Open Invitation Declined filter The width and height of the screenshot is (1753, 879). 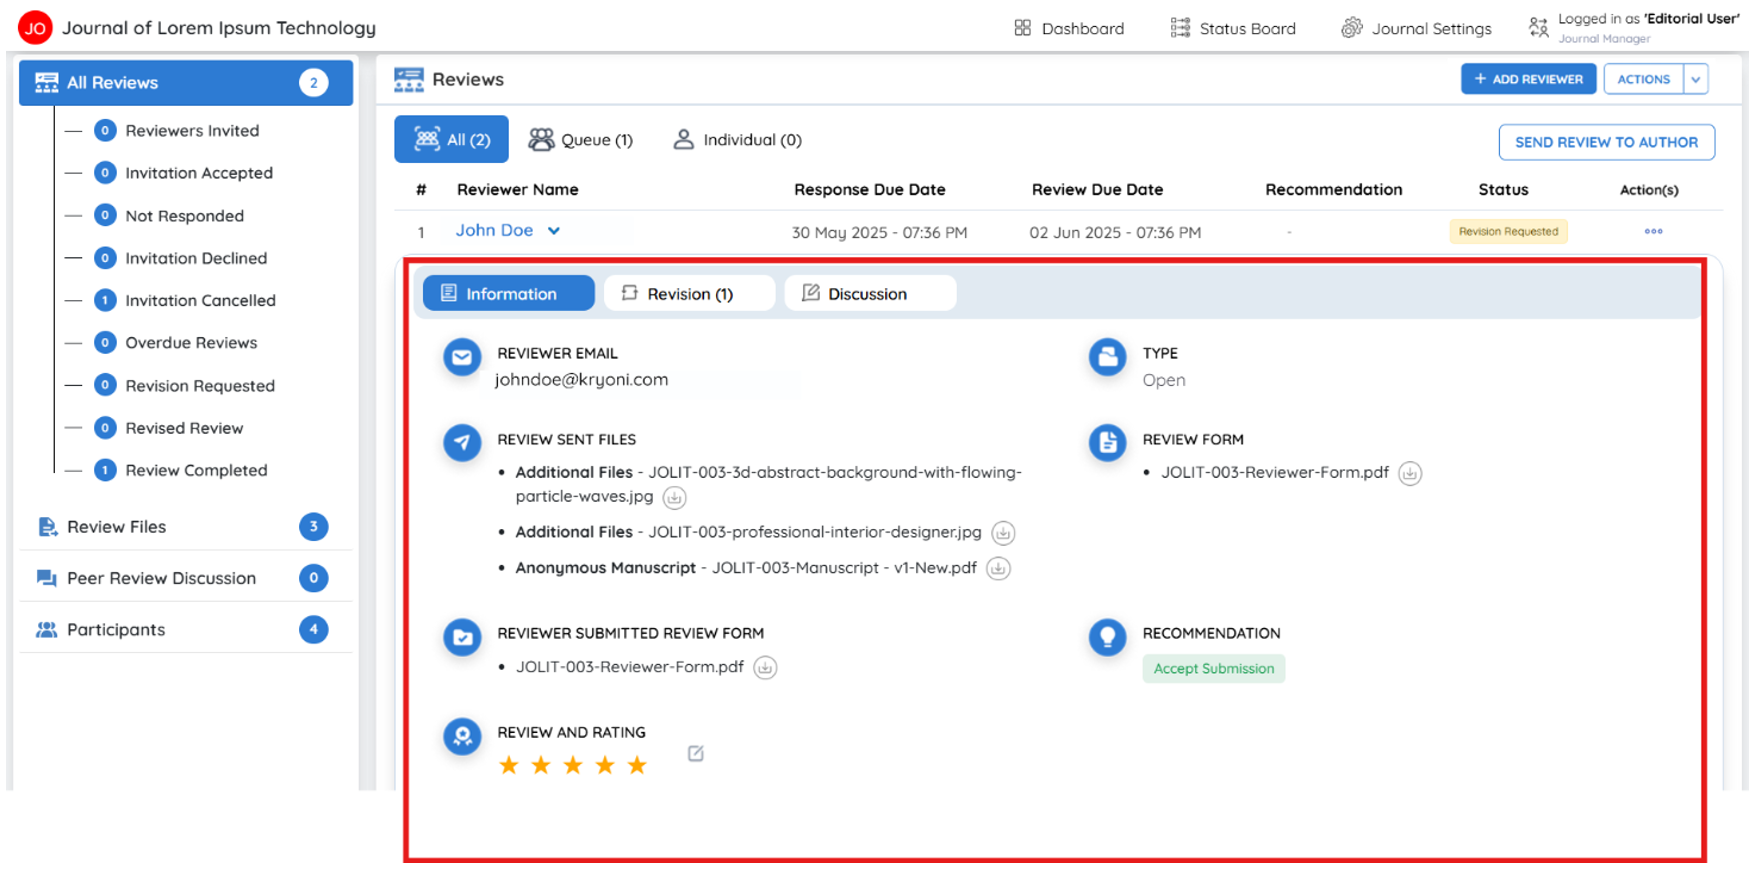click(181, 258)
